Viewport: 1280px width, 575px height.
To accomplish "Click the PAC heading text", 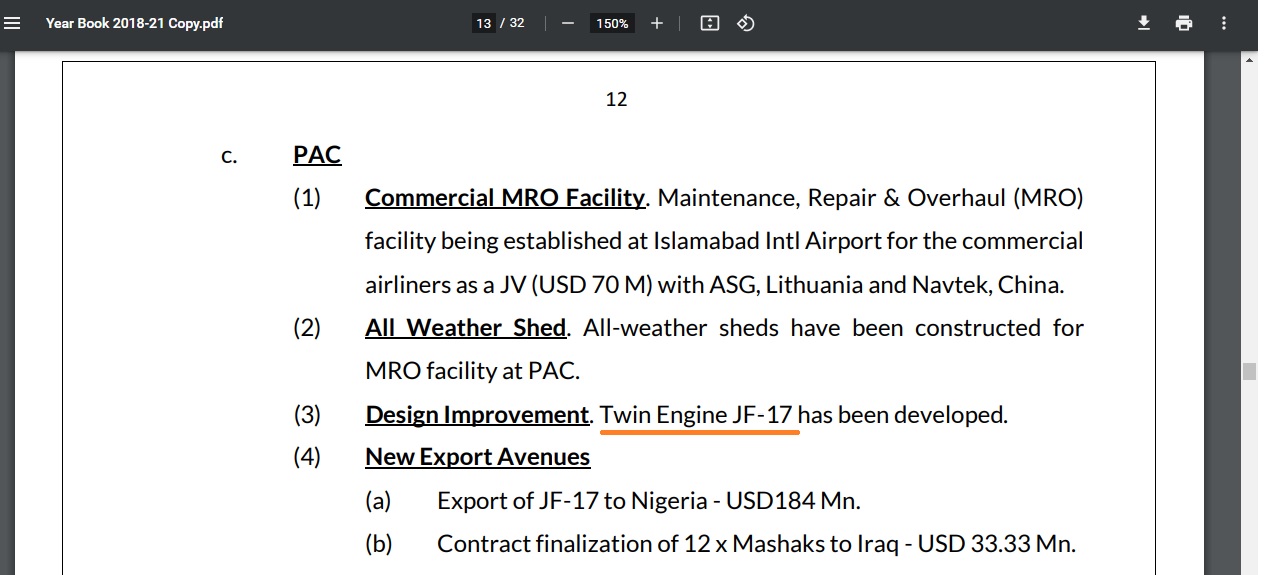I will (317, 155).
